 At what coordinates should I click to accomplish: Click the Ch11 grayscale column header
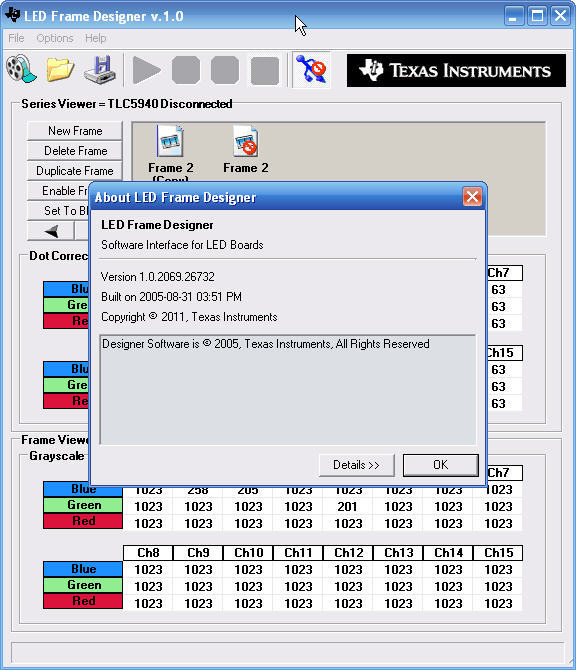pos(298,553)
